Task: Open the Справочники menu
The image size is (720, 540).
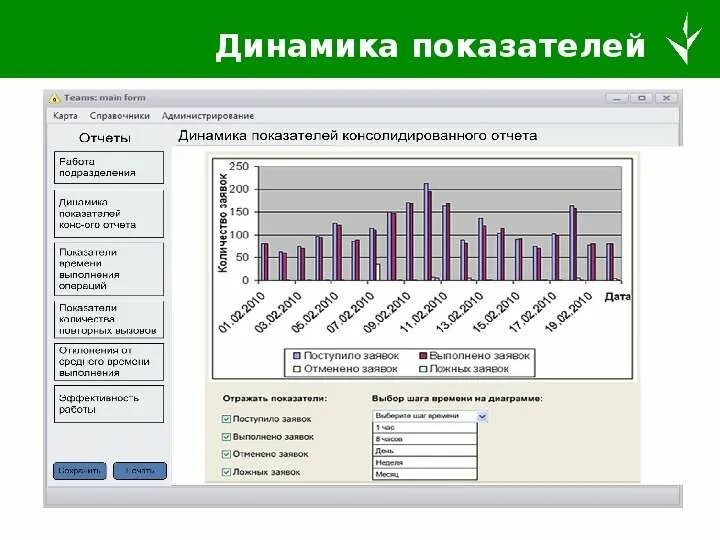Action: point(120,116)
